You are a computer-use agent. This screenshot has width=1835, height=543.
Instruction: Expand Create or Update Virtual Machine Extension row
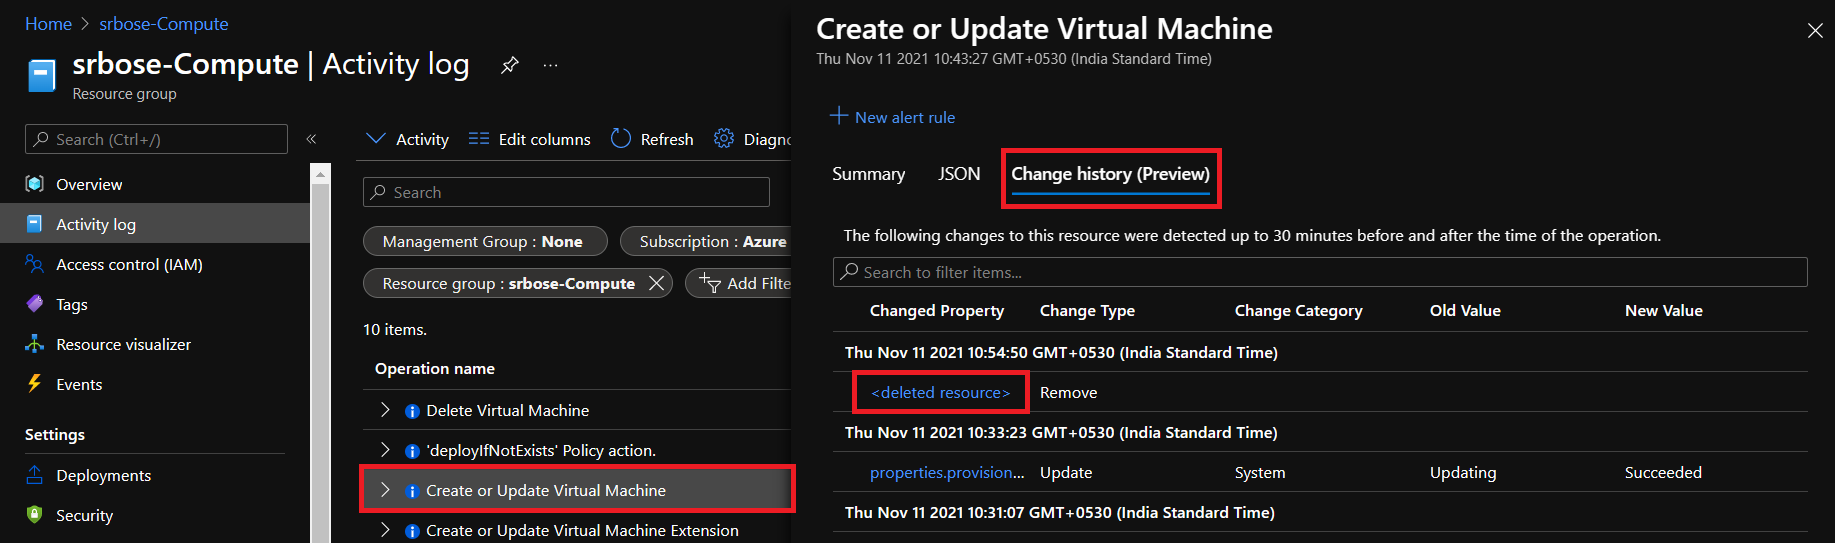pyautogui.click(x=385, y=530)
